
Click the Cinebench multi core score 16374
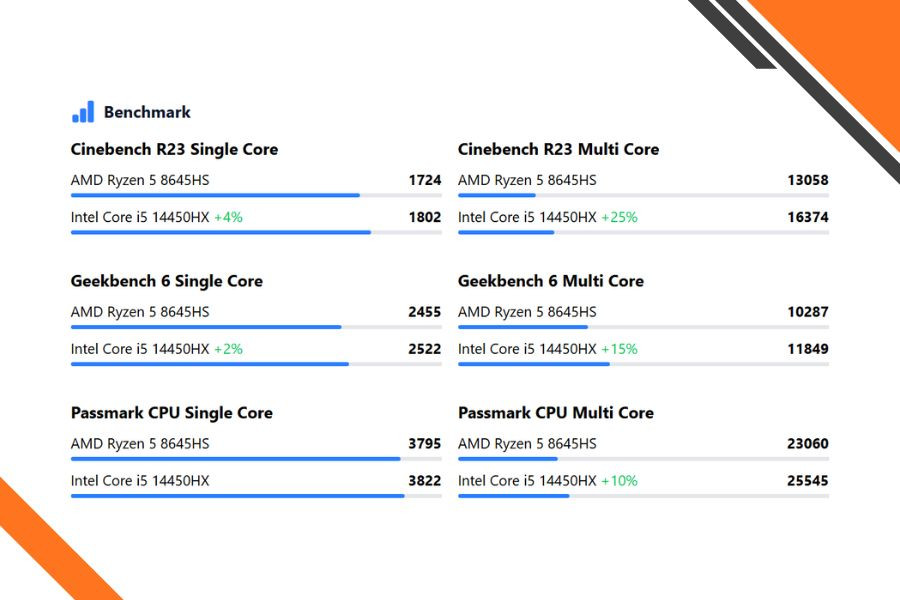[x=807, y=217]
